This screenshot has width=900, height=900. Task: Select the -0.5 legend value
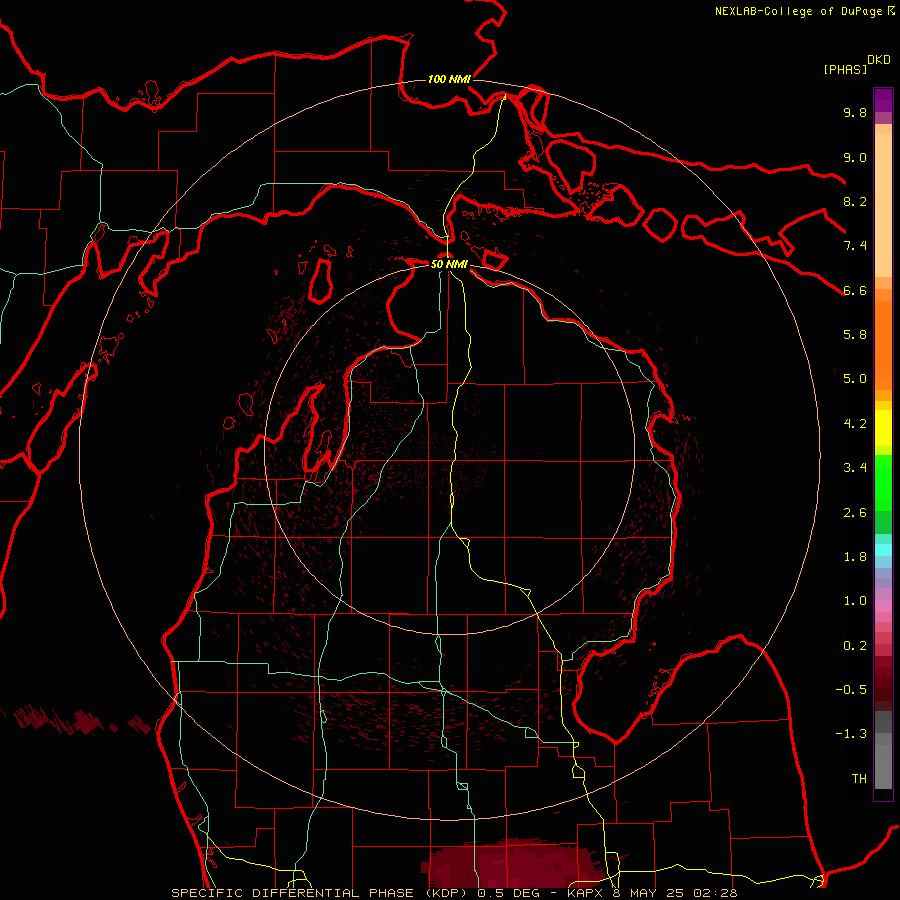851,690
